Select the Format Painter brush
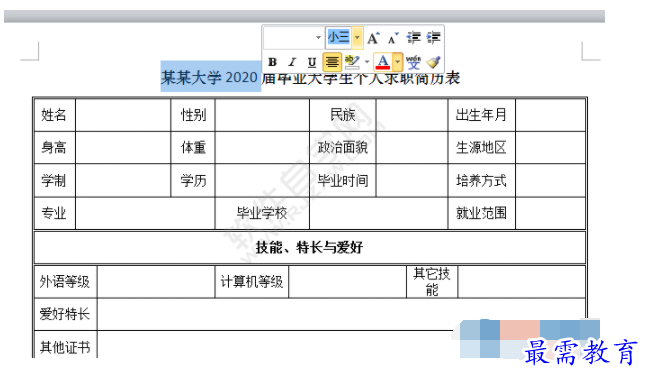This screenshot has height=384, width=646. coord(433,62)
